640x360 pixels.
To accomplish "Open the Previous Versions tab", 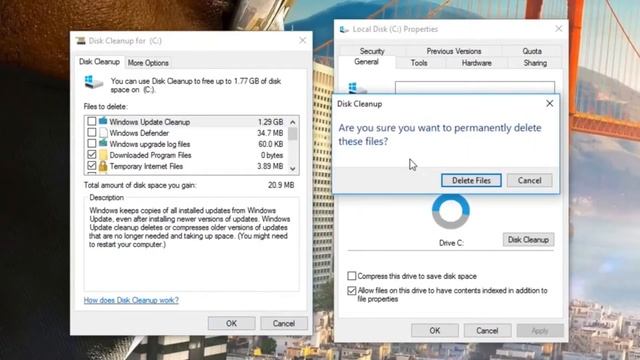I will (454, 51).
